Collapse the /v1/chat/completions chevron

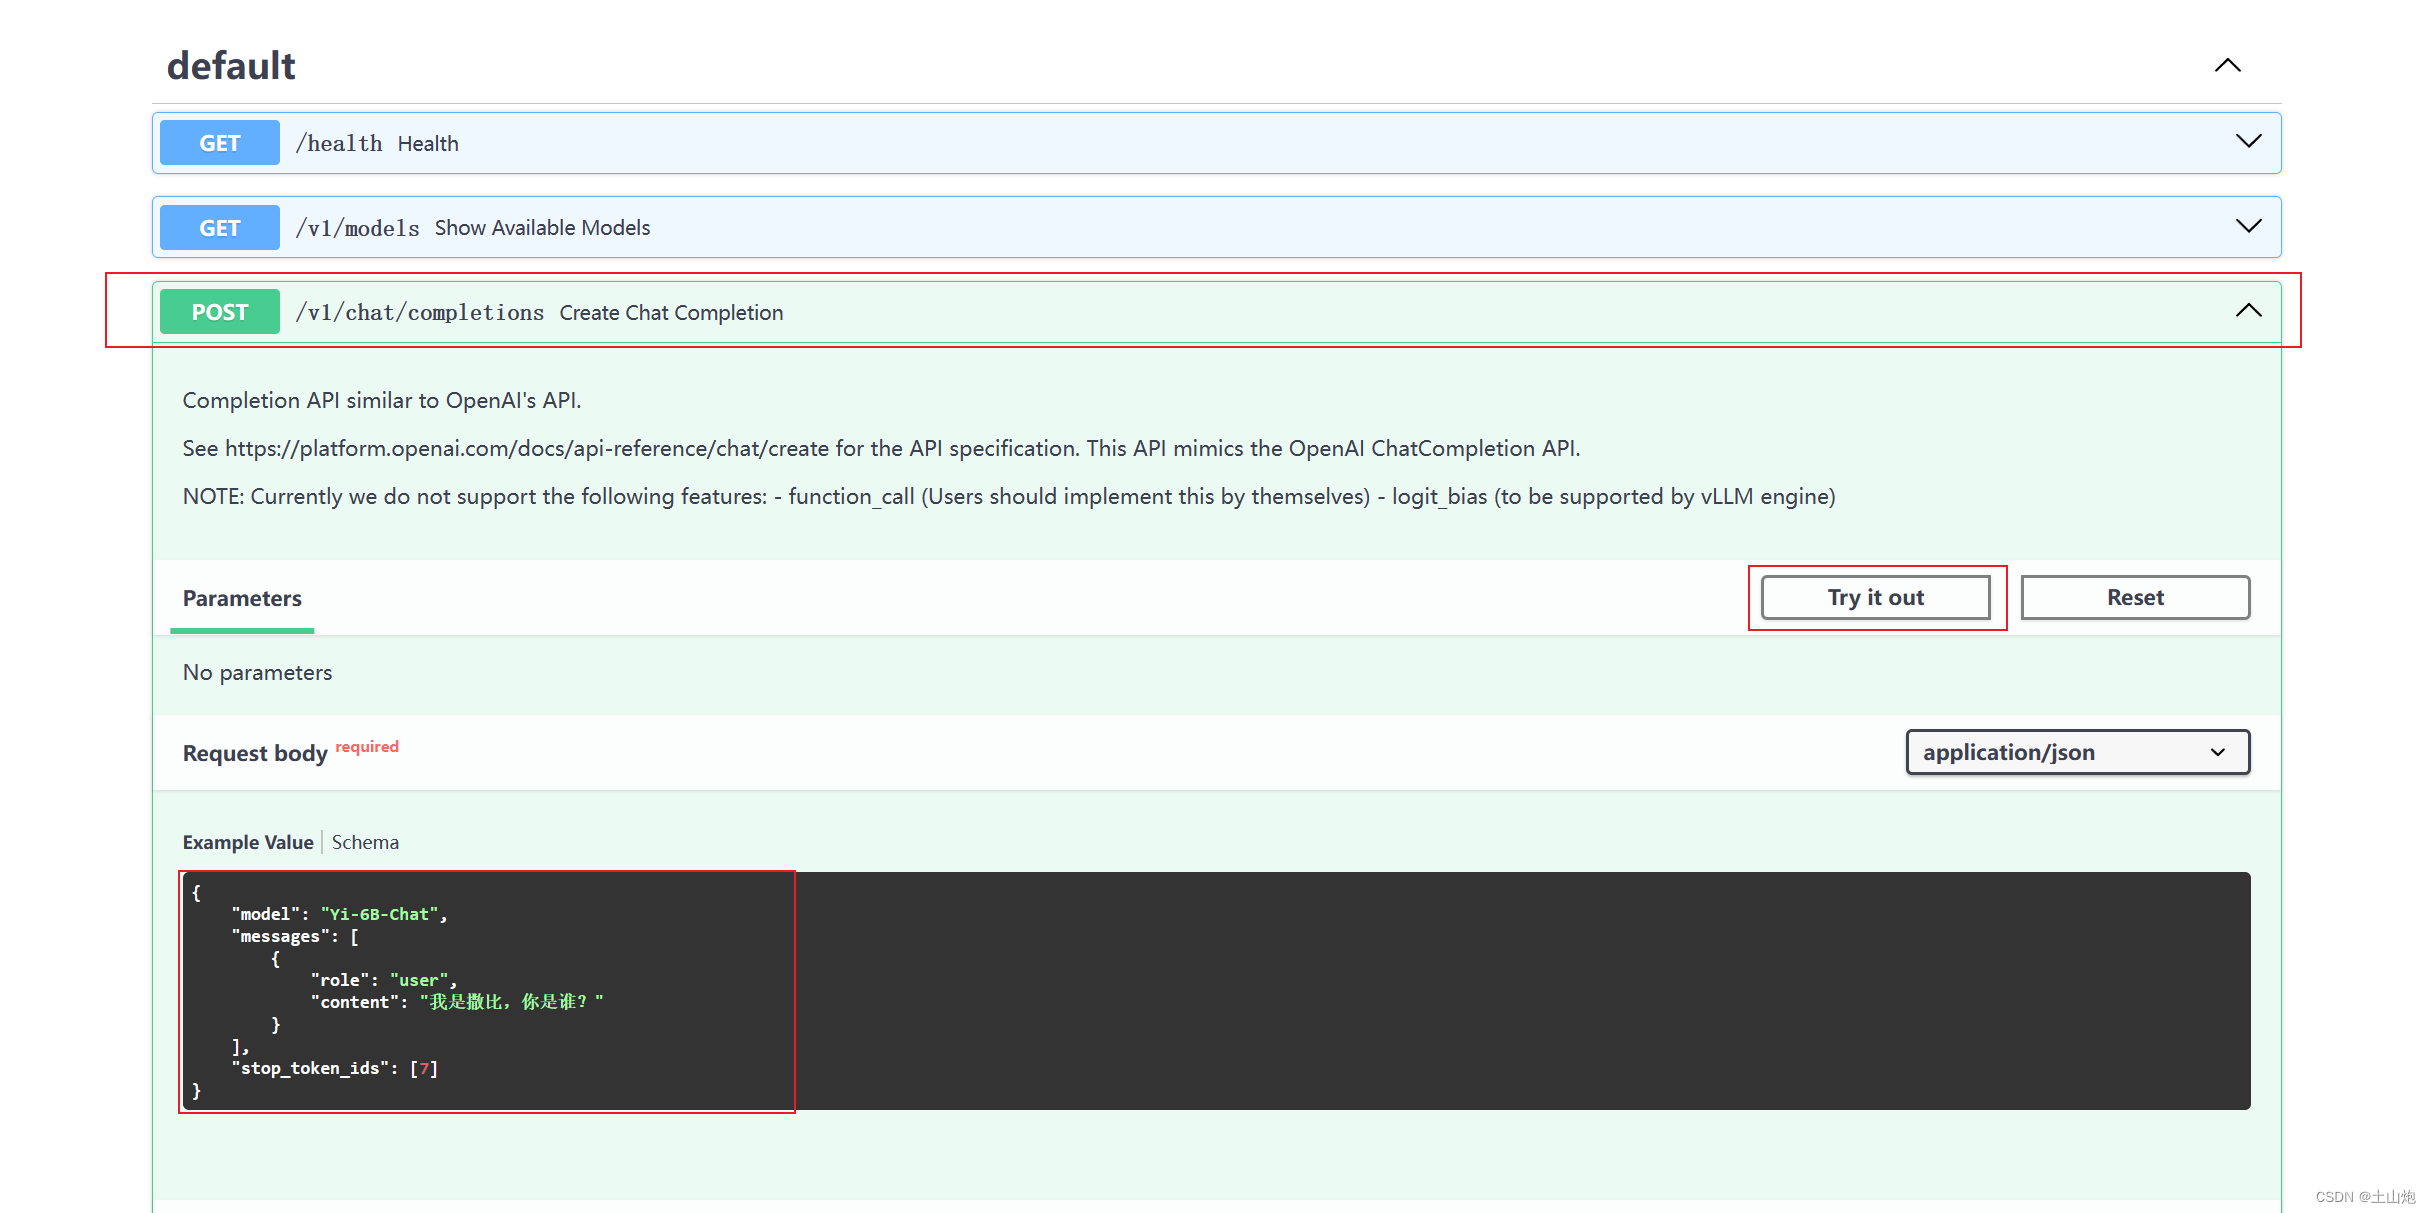tap(2248, 311)
